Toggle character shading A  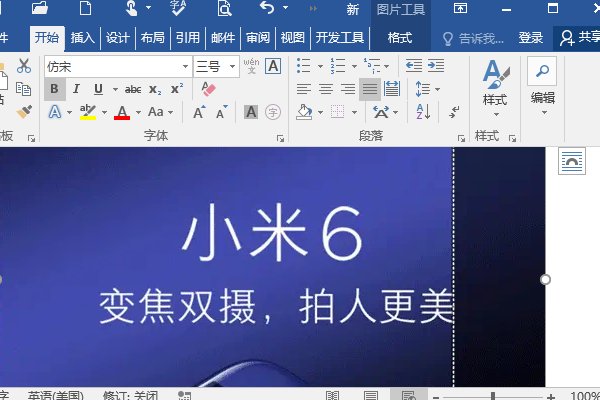pyautogui.click(x=251, y=112)
